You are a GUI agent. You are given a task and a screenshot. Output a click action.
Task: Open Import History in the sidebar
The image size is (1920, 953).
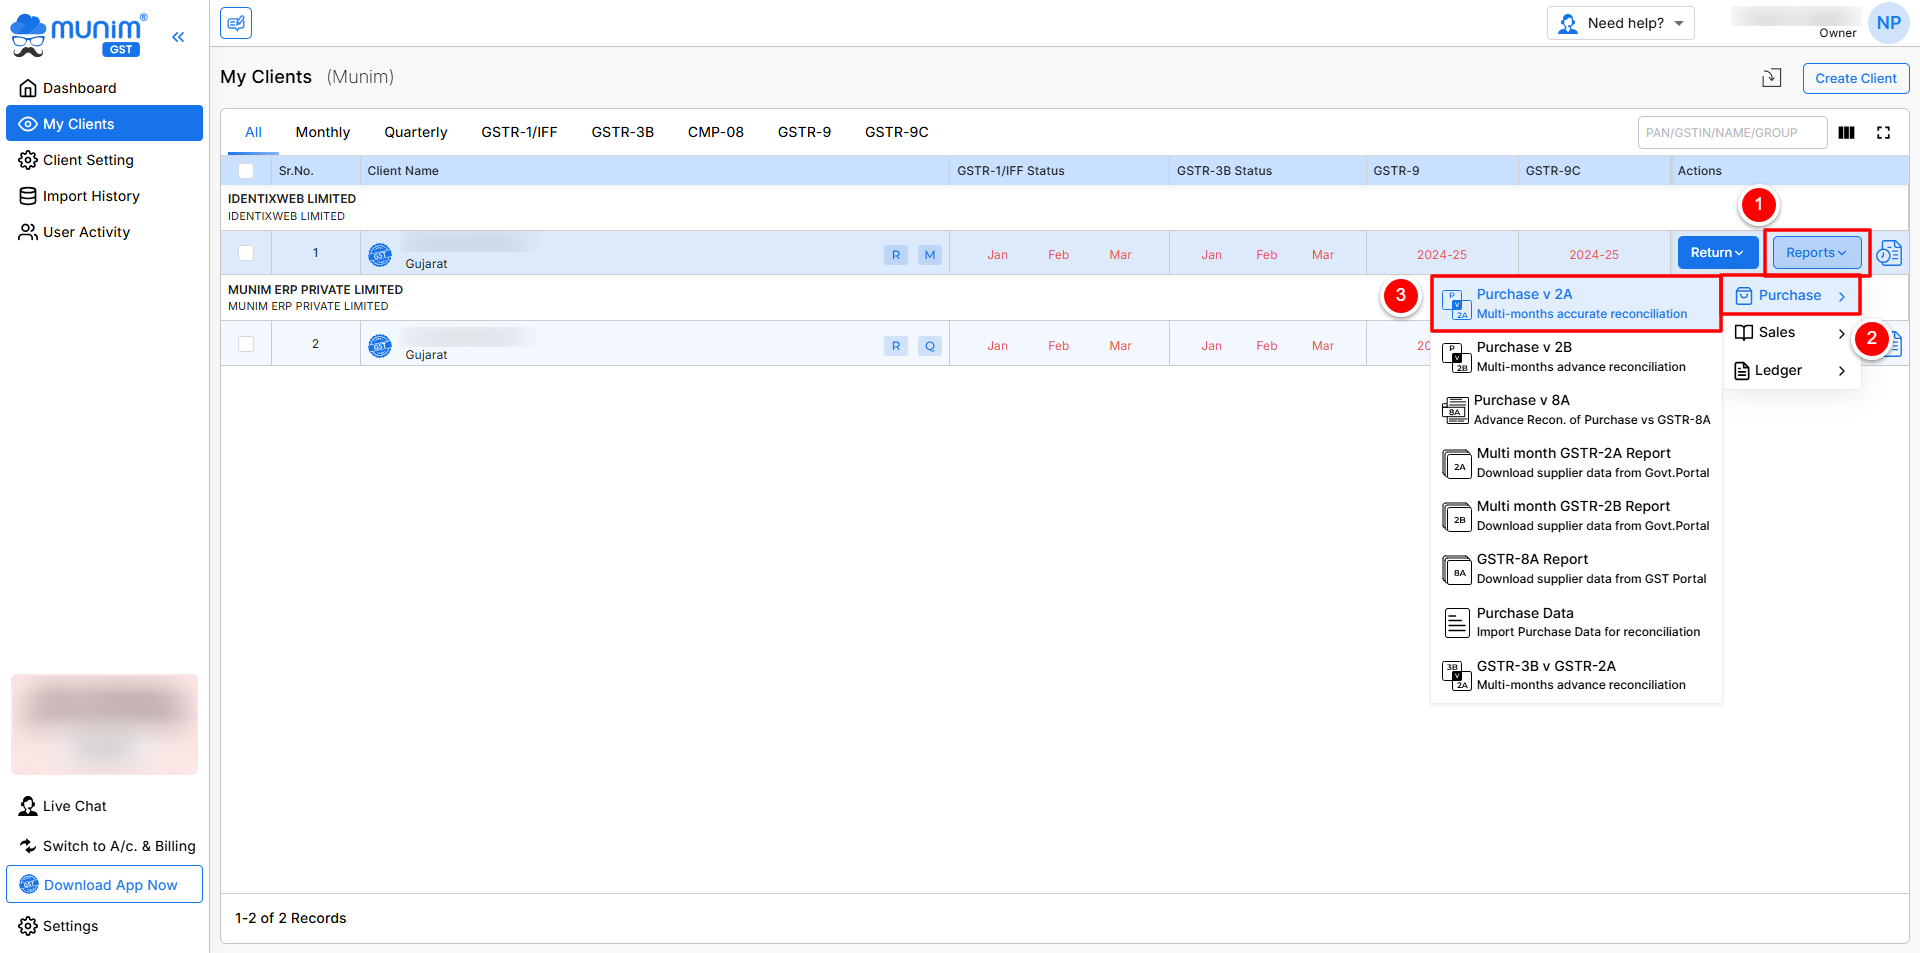point(91,196)
